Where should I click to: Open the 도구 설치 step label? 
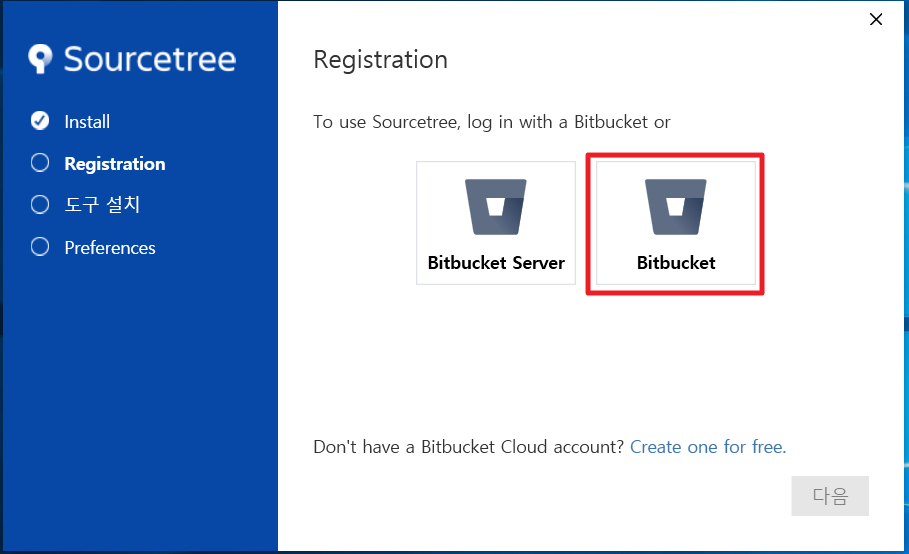pos(102,205)
